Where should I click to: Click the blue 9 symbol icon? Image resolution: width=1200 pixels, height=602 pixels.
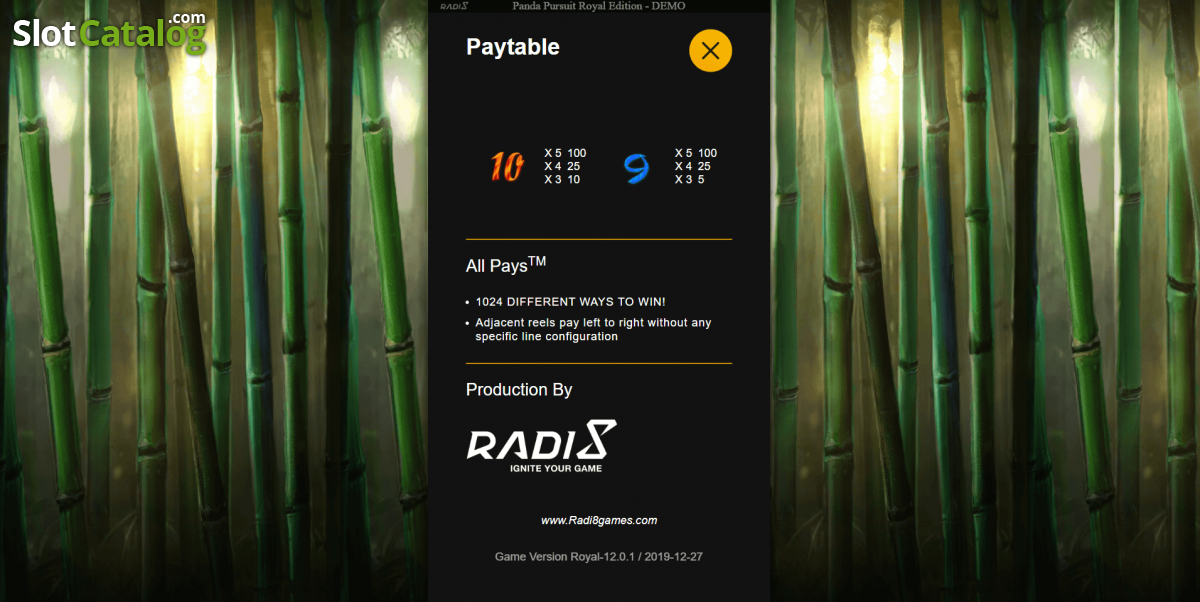(636, 168)
